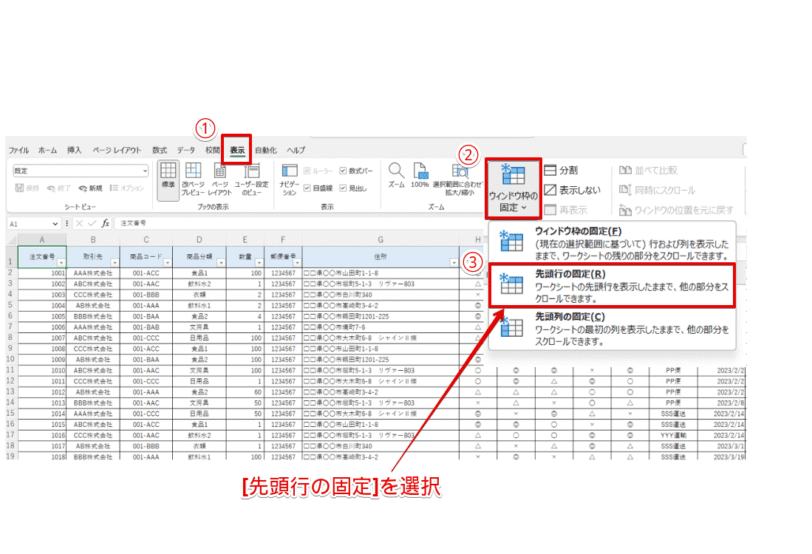Click the formula bar showing 注文番号
Viewport: 812px width, 554px height.
tap(300, 223)
